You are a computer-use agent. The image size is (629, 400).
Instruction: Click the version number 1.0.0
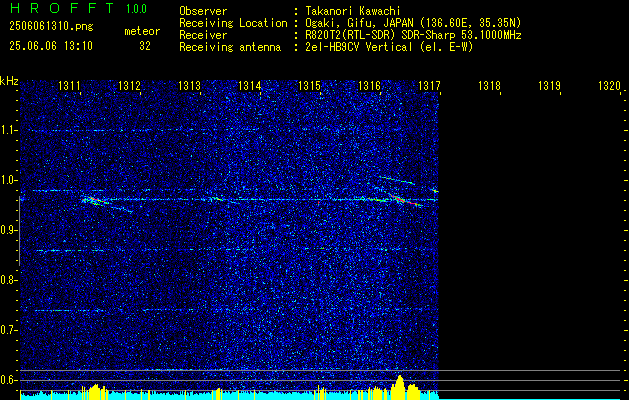[x=136, y=9]
